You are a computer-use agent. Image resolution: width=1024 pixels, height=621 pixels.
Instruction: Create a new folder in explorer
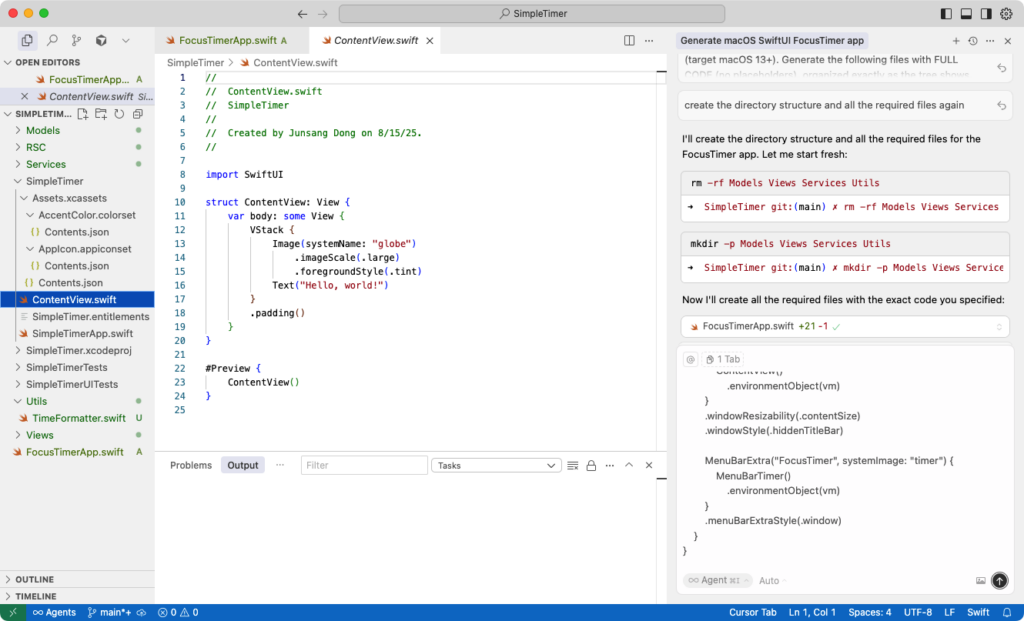(101, 114)
